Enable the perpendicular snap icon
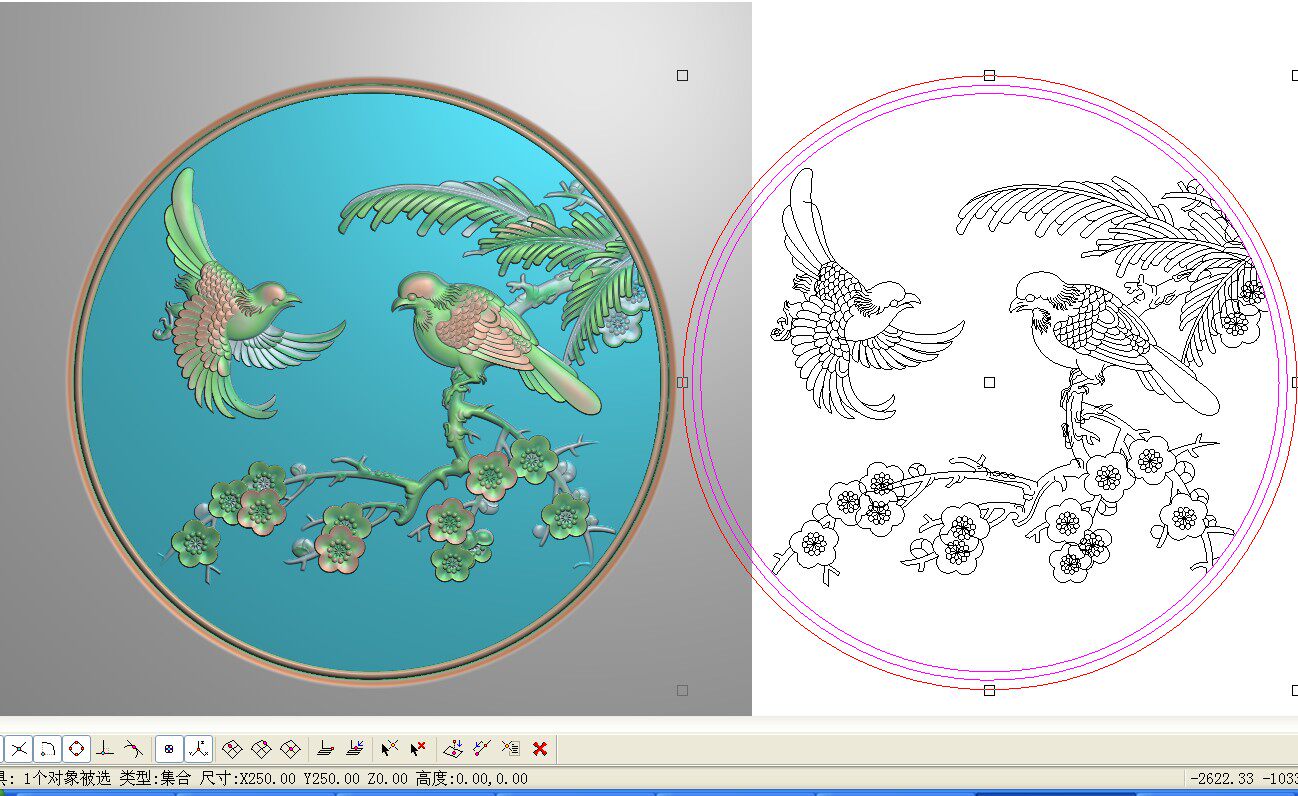 coord(105,748)
